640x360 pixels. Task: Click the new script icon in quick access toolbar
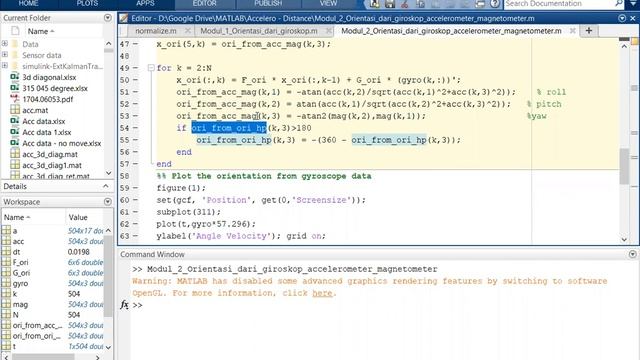pyautogui.click(x=375, y=4)
